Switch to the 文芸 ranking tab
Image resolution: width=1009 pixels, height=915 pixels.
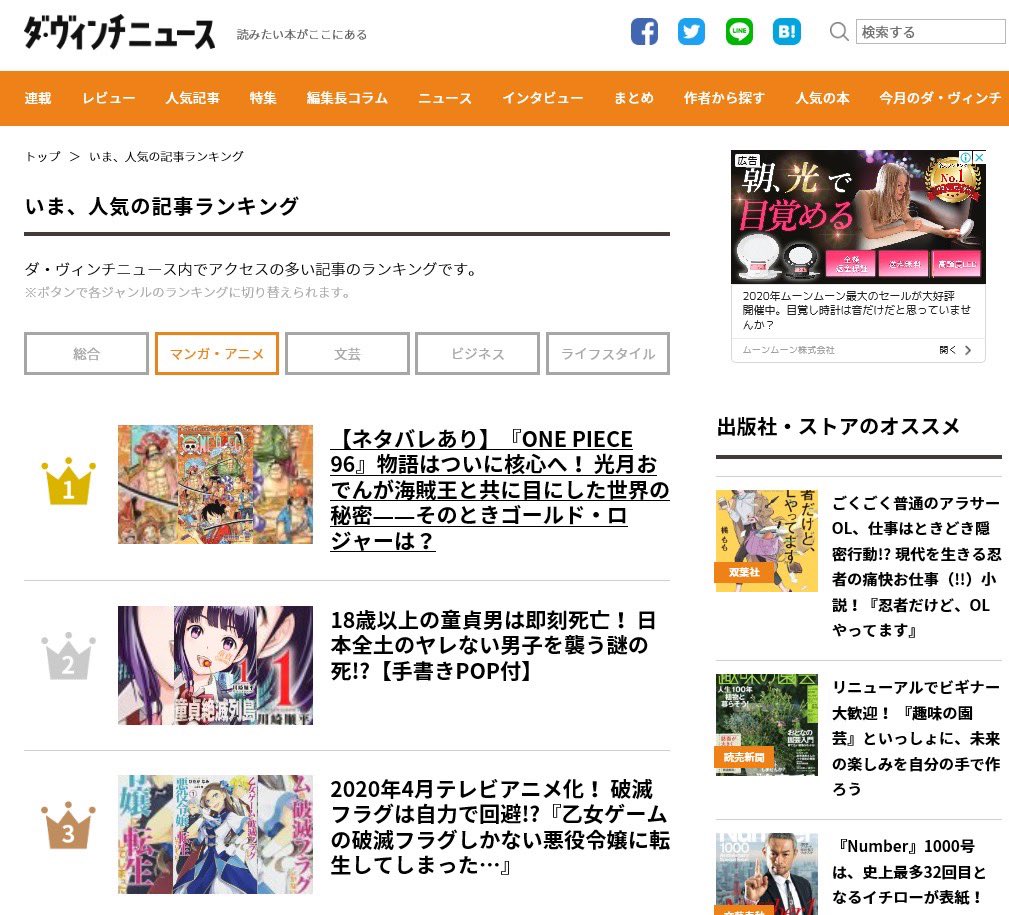pyautogui.click(x=347, y=353)
